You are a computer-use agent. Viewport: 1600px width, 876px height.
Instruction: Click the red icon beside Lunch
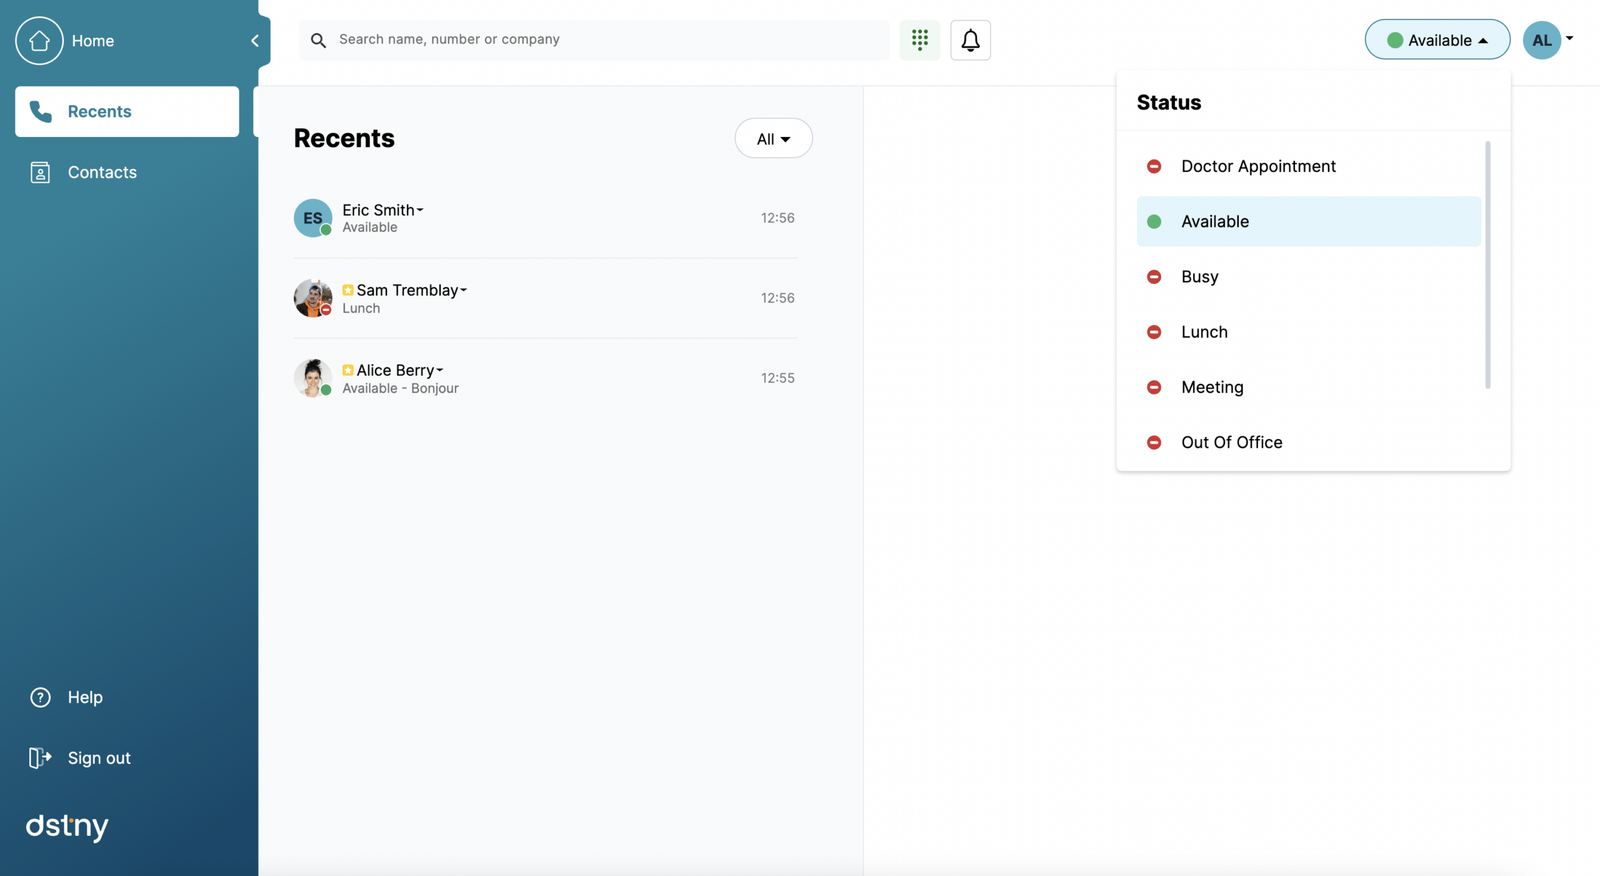pos(1154,332)
